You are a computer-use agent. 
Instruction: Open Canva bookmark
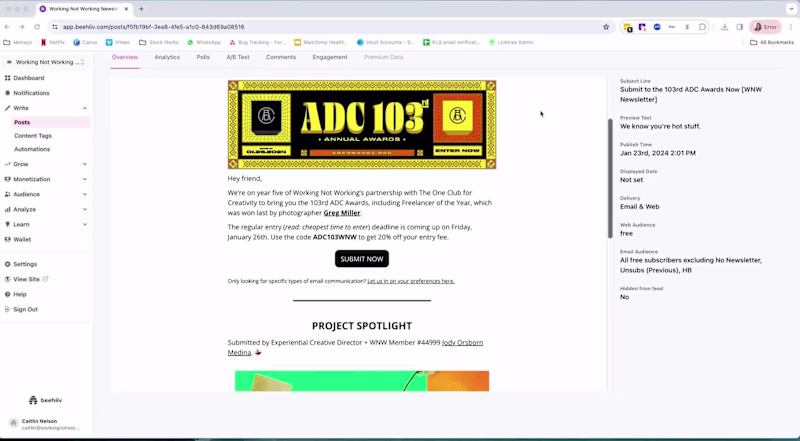coord(85,42)
